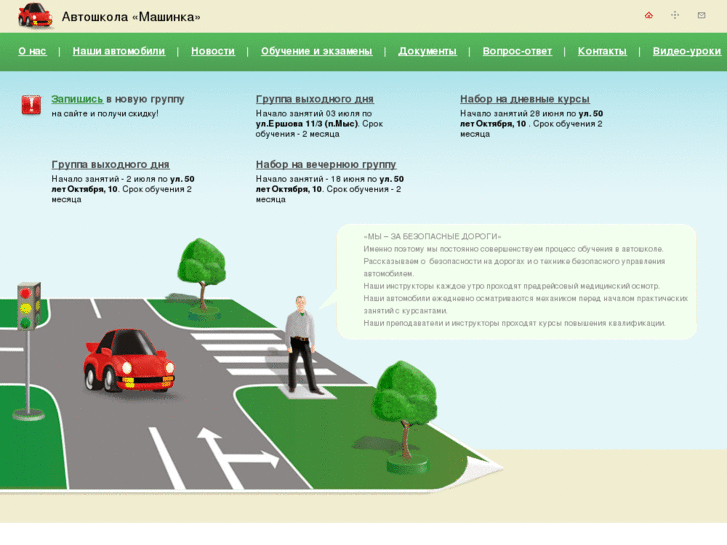The width and height of the screenshot is (727, 545).
Task: Click the red car on the road
Action: click(x=129, y=361)
